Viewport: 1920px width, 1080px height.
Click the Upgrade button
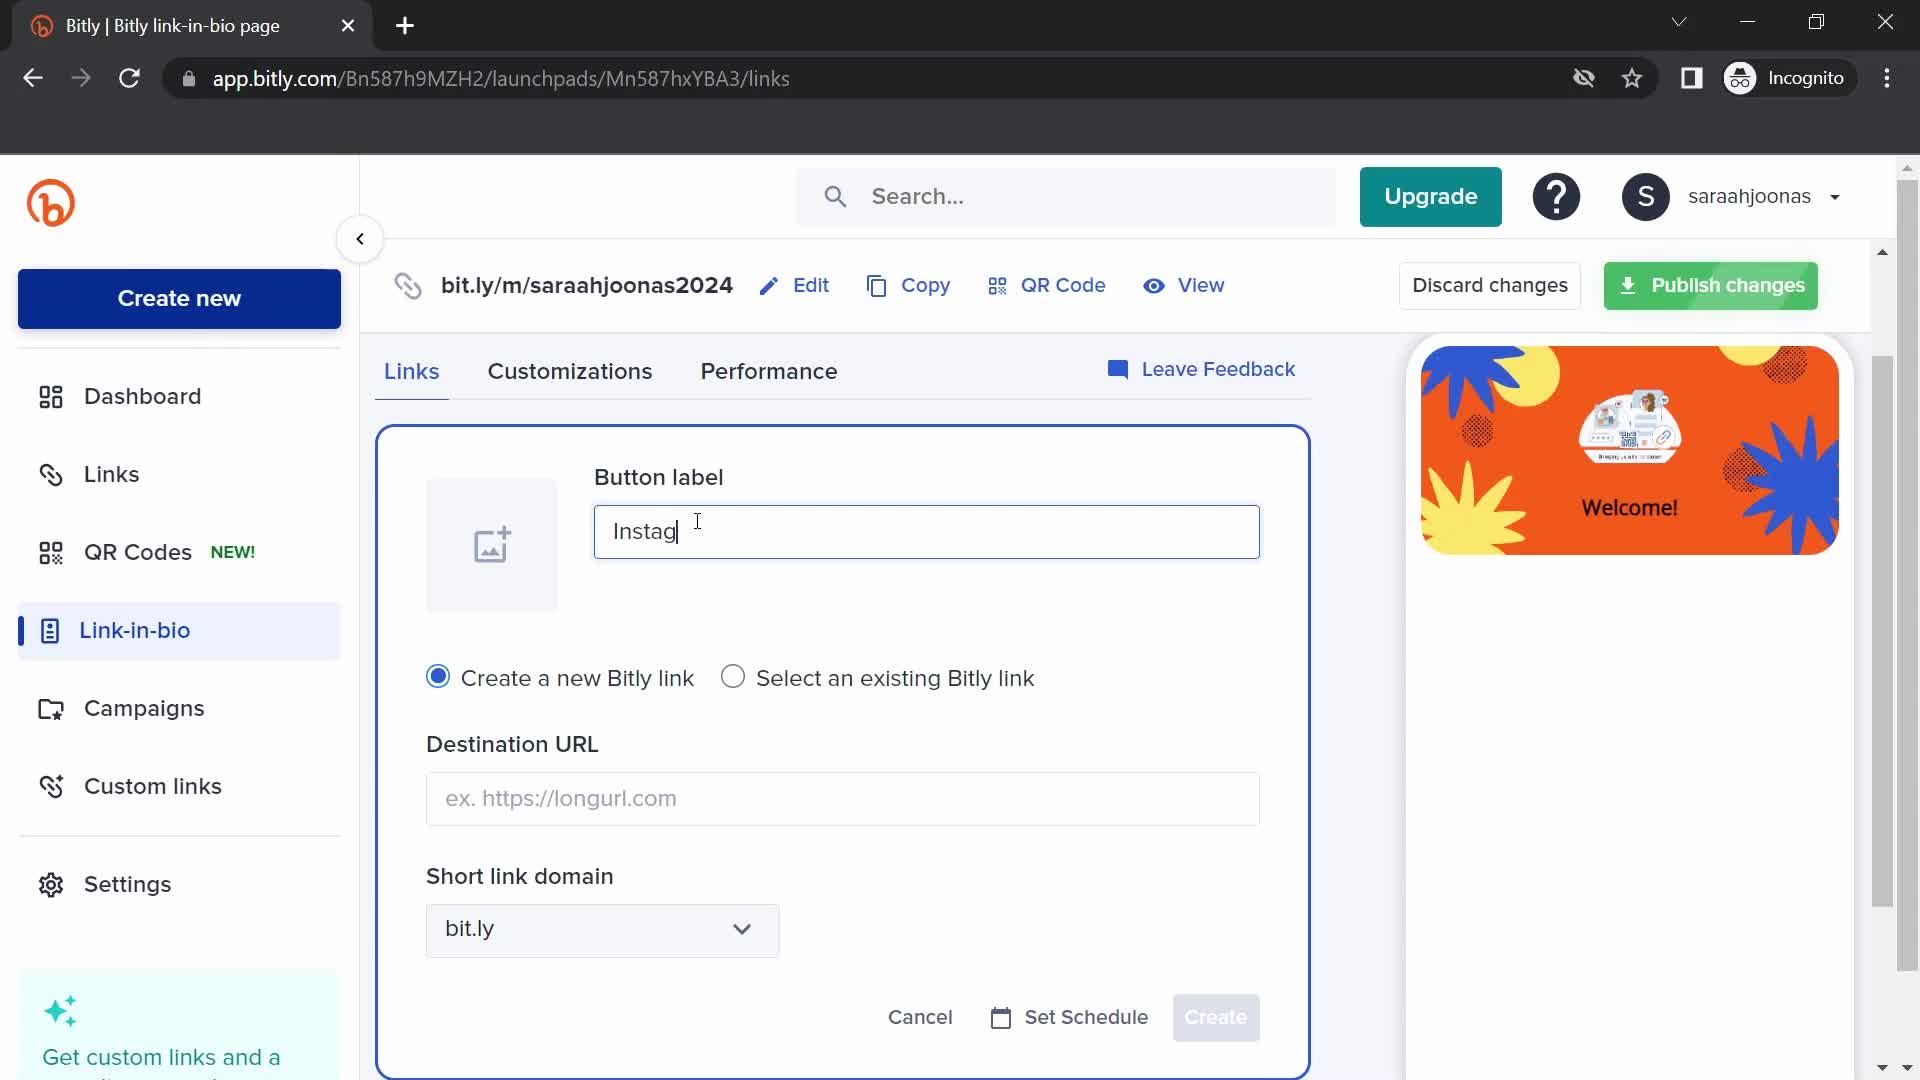tap(1429, 196)
